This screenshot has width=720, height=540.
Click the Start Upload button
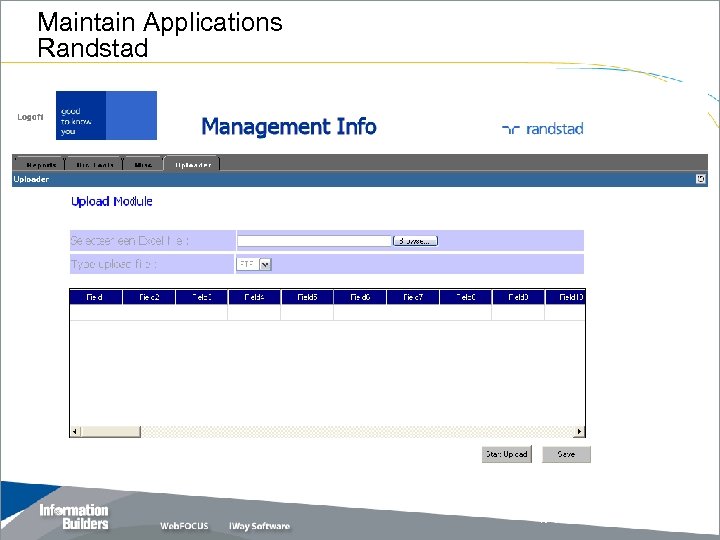click(x=506, y=454)
